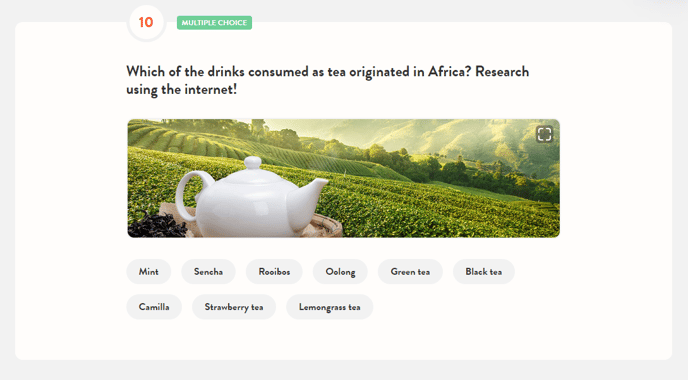Expand the tea plantation image to fullscreen

[544, 134]
